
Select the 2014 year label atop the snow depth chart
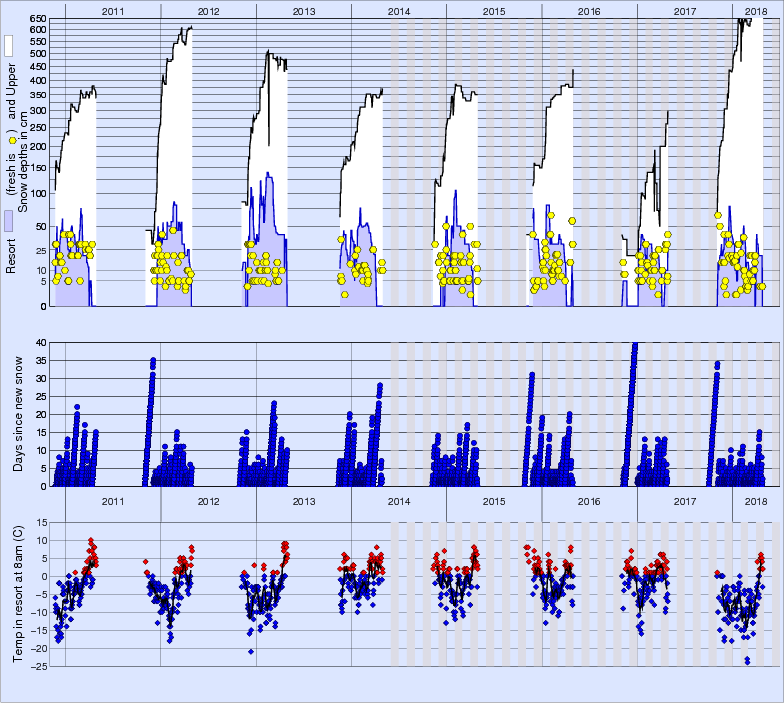pos(398,10)
